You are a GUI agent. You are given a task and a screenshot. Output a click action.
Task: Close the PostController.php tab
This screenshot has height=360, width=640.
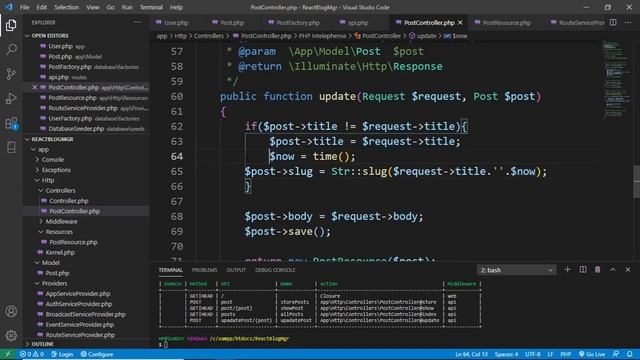pos(460,23)
